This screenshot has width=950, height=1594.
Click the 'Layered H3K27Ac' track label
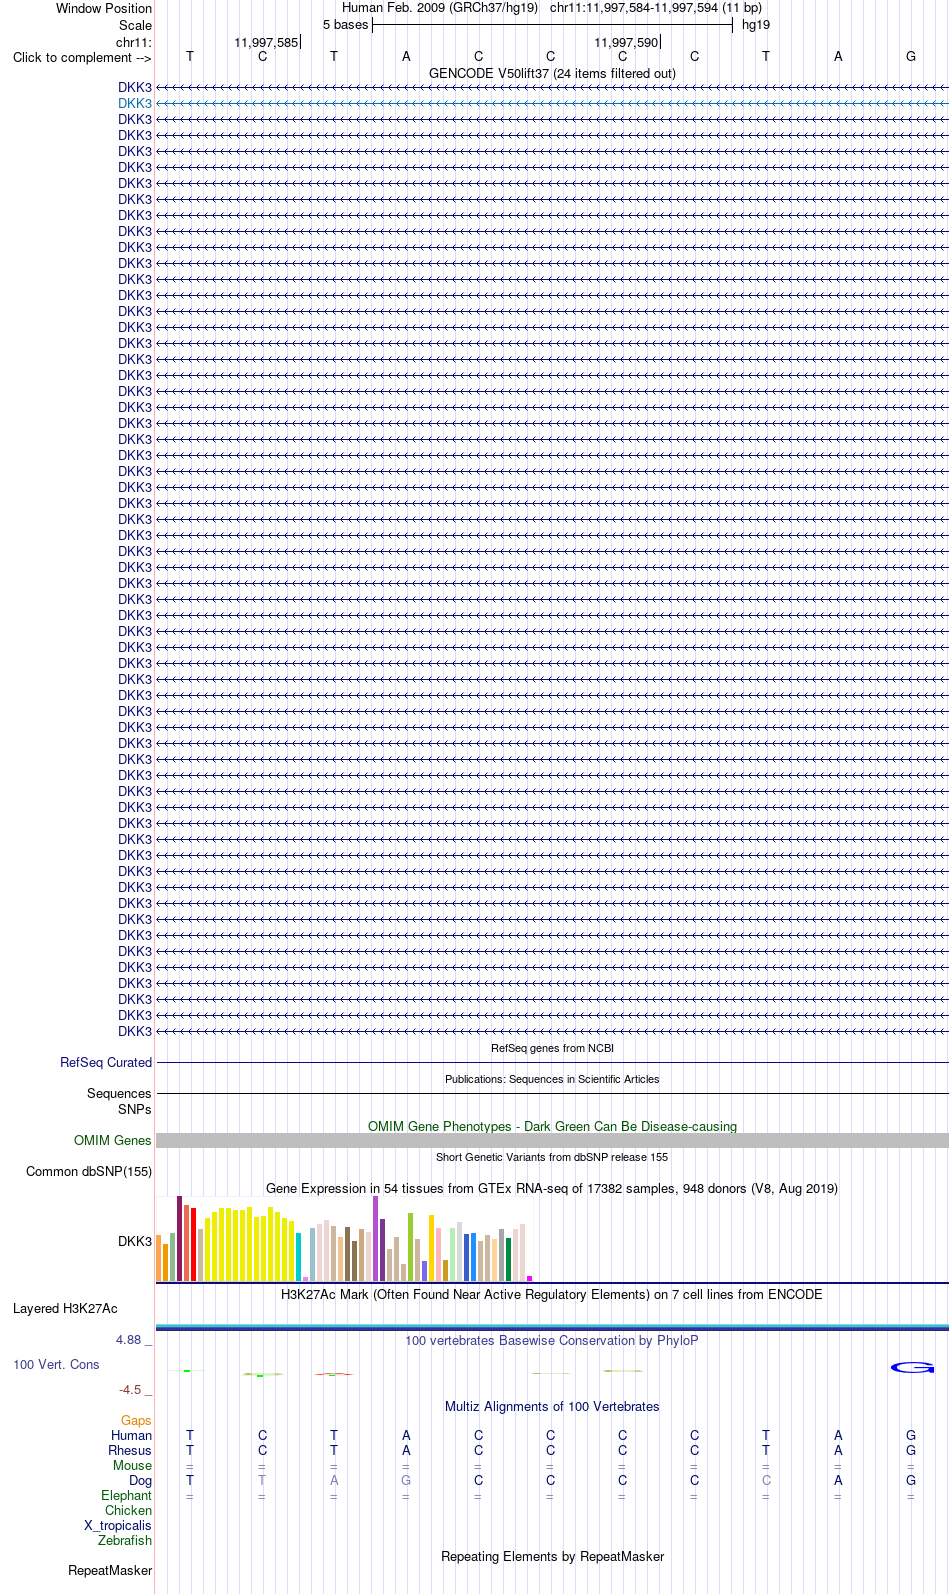click(65, 1308)
